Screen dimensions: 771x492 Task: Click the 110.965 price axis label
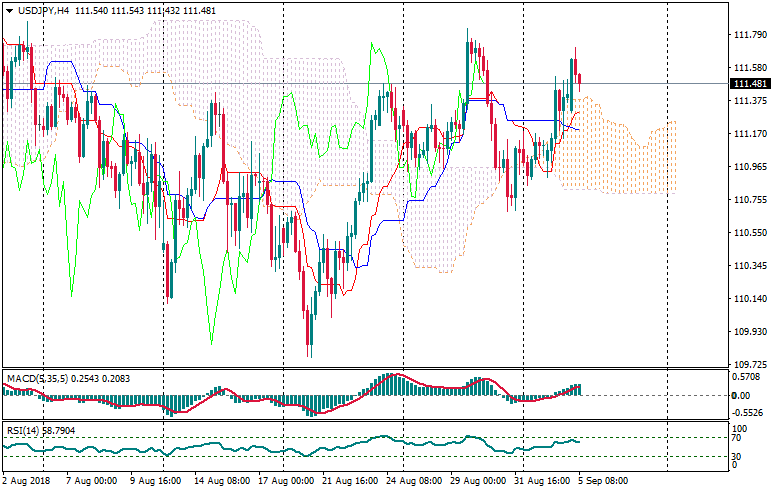tap(750, 167)
